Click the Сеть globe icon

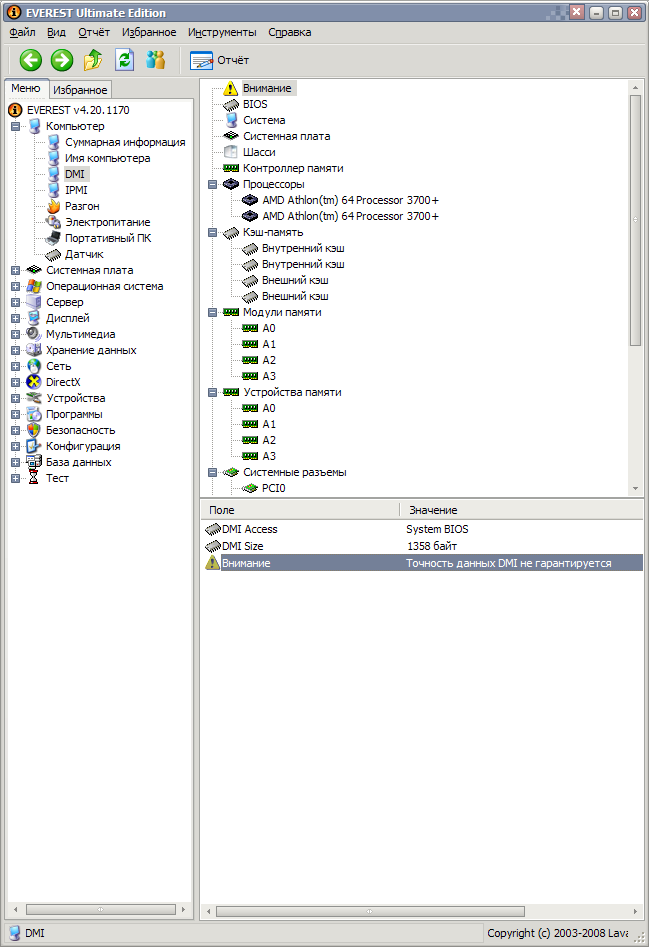(x=34, y=366)
